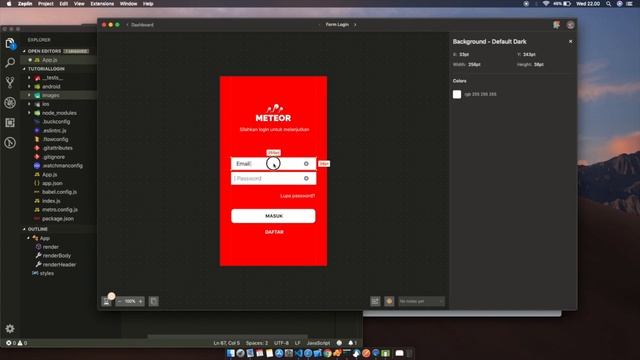Open Finder from the Dock

[x=231, y=353]
